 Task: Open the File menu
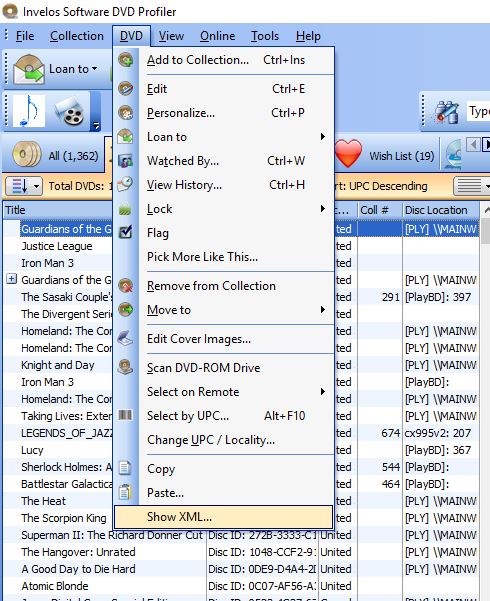(x=25, y=36)
